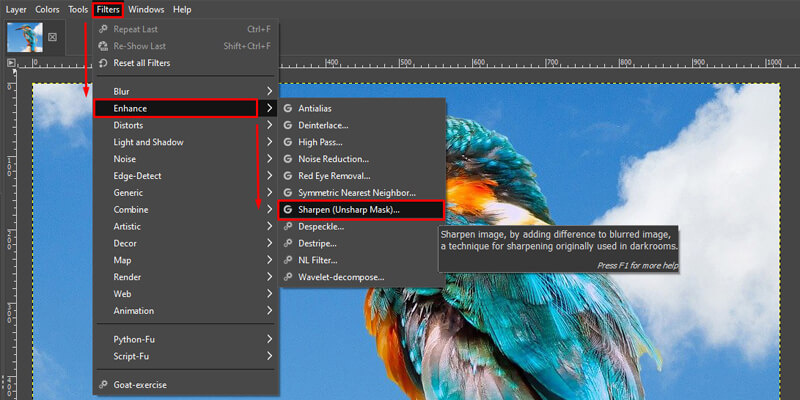
Task: Expand the Noise submenu
Action: point(186,159)
